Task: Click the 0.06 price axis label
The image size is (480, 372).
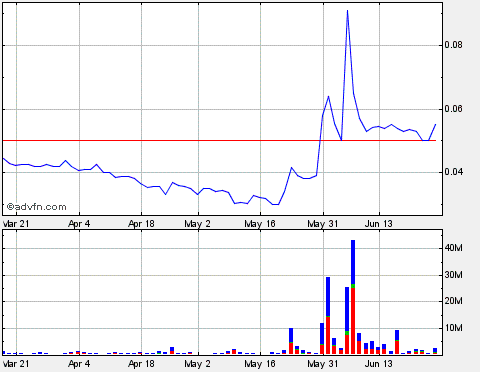Action: [453, 109]
